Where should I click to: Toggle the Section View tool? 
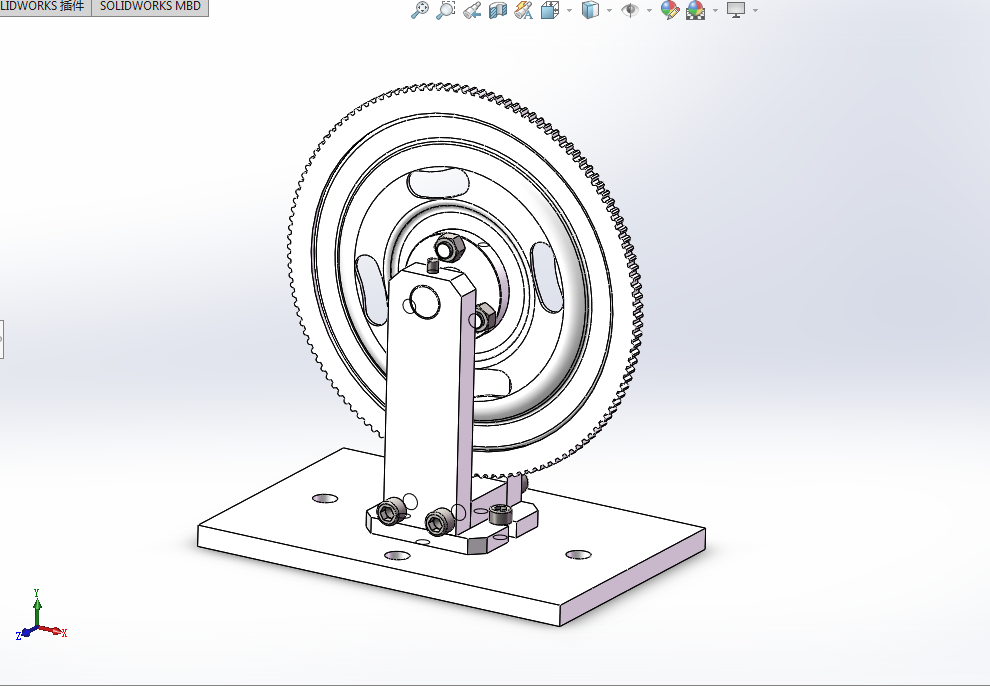498,9
